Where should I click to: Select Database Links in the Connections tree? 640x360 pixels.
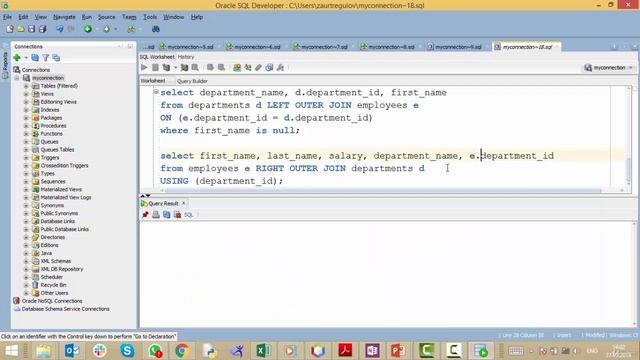58,221
